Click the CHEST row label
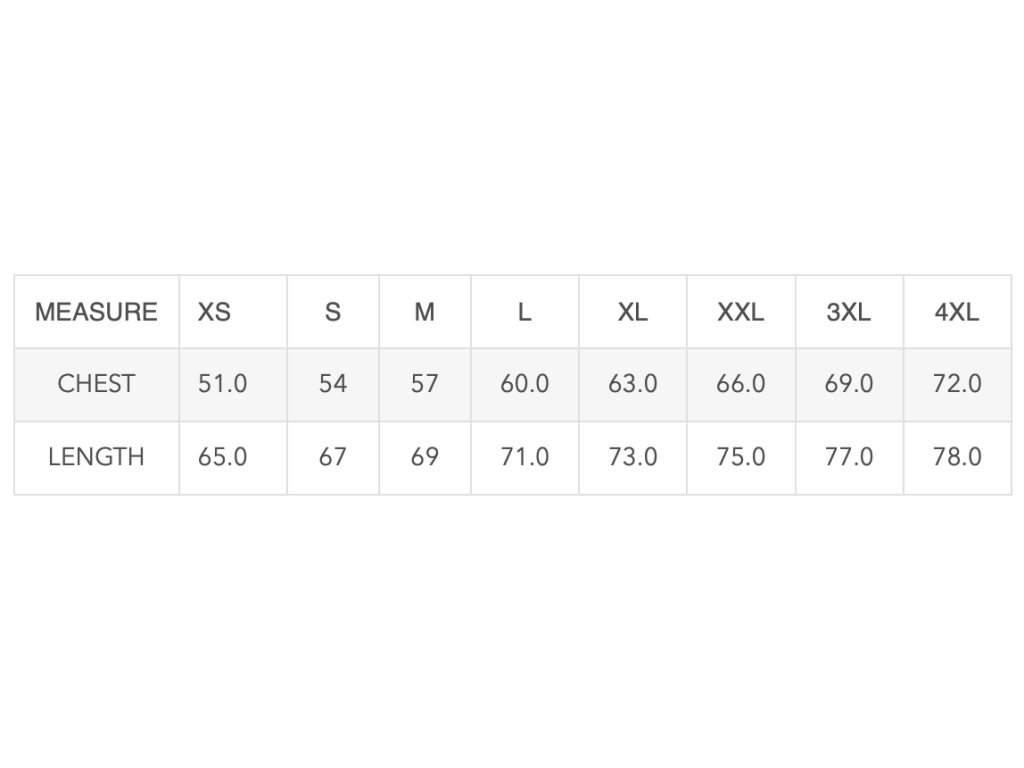This screenshot has width=1024, height=768. click(96, 384)
